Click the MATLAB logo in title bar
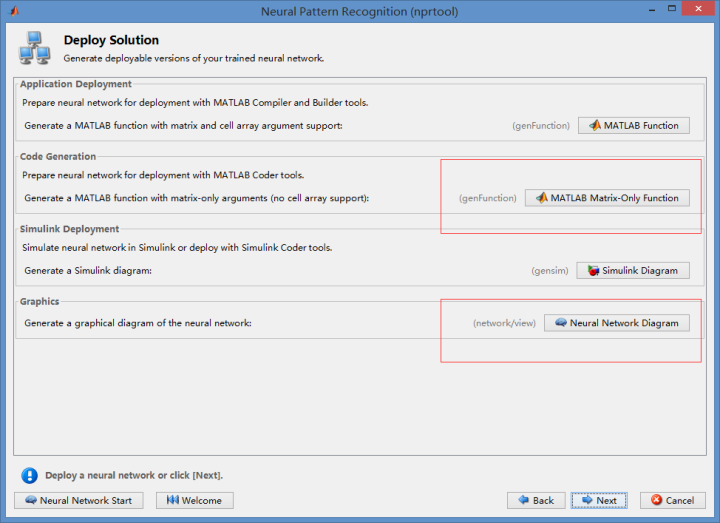Image resolution: width=720 pixels, height=523 pixels. [x=14, y=11]
